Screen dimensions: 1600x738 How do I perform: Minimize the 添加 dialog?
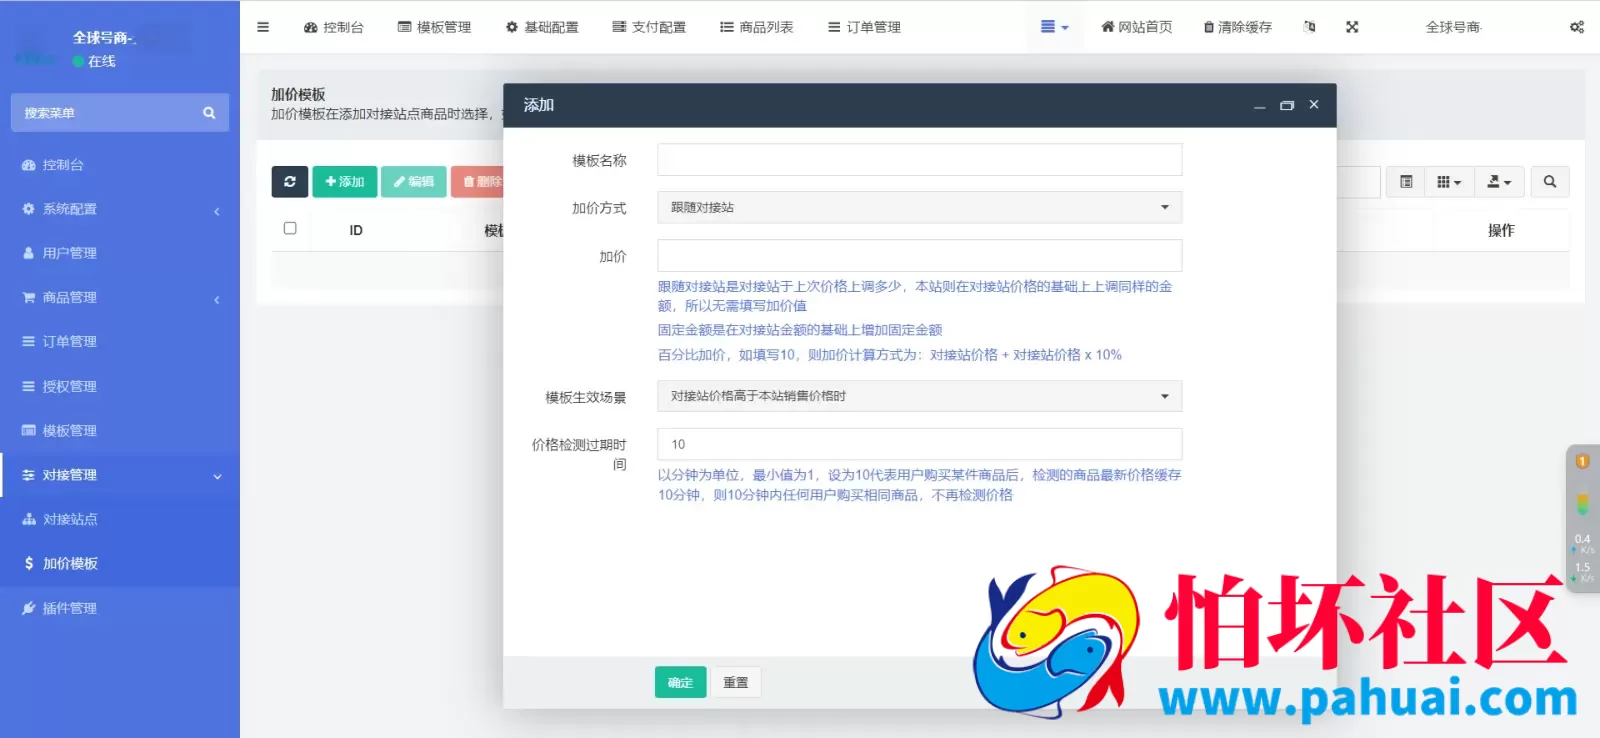coord(1259,105)
